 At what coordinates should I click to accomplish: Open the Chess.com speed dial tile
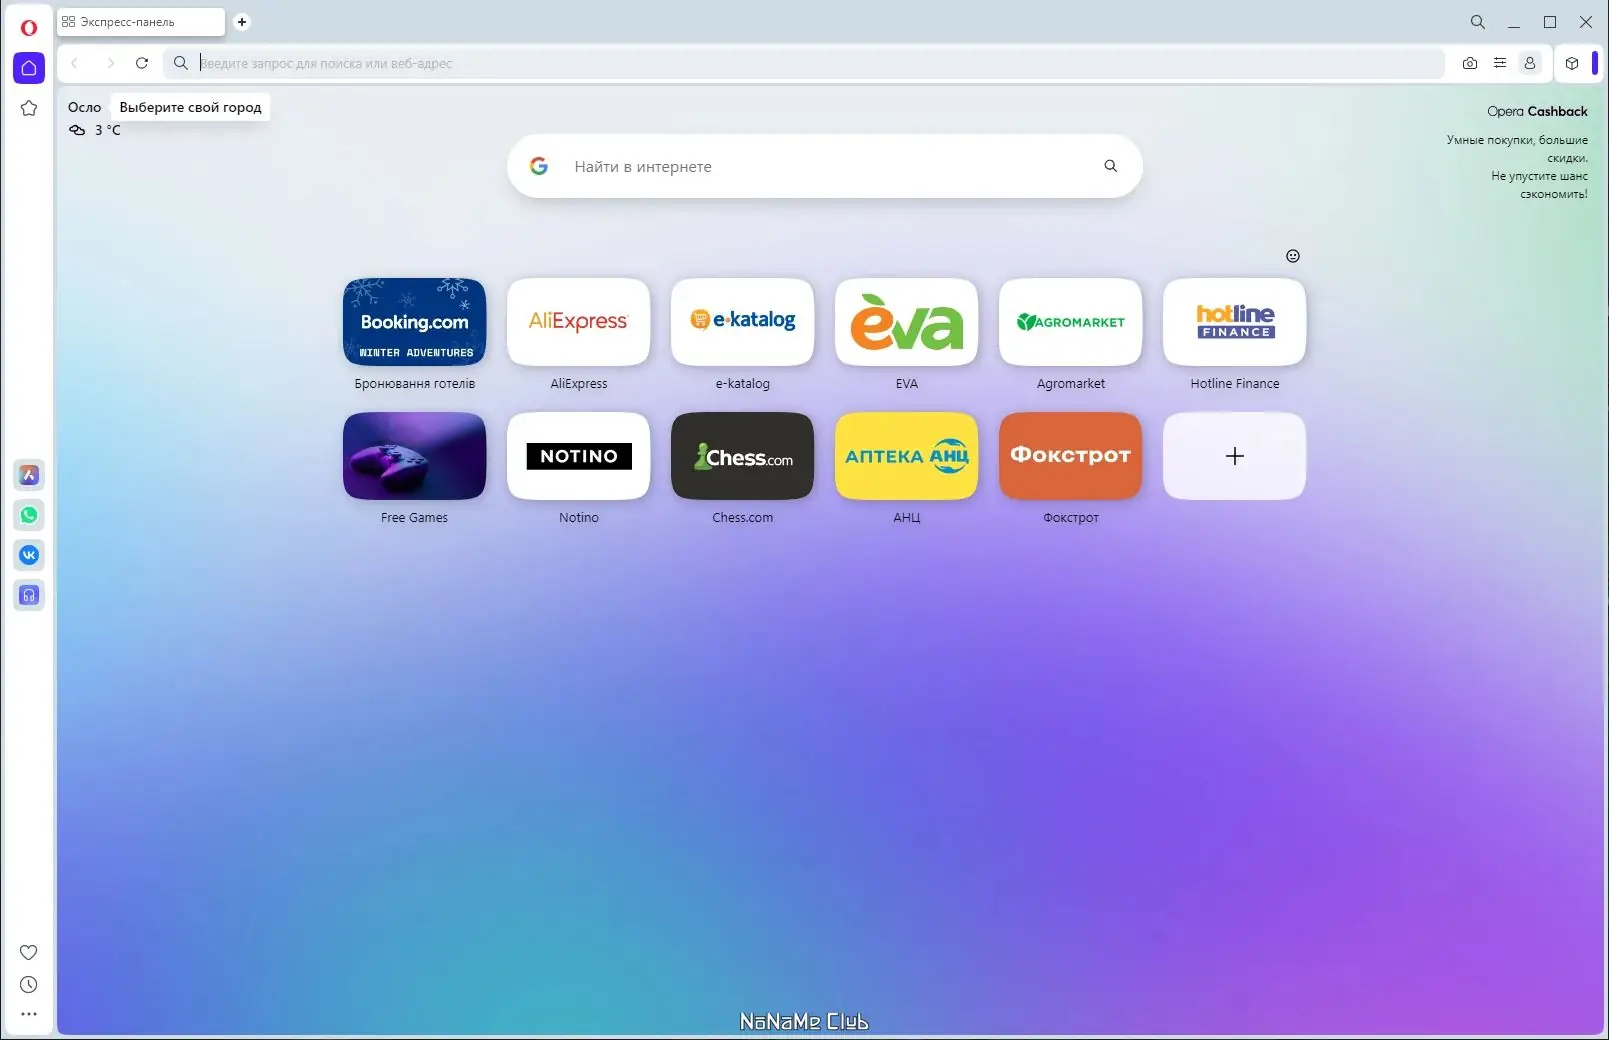743,456
